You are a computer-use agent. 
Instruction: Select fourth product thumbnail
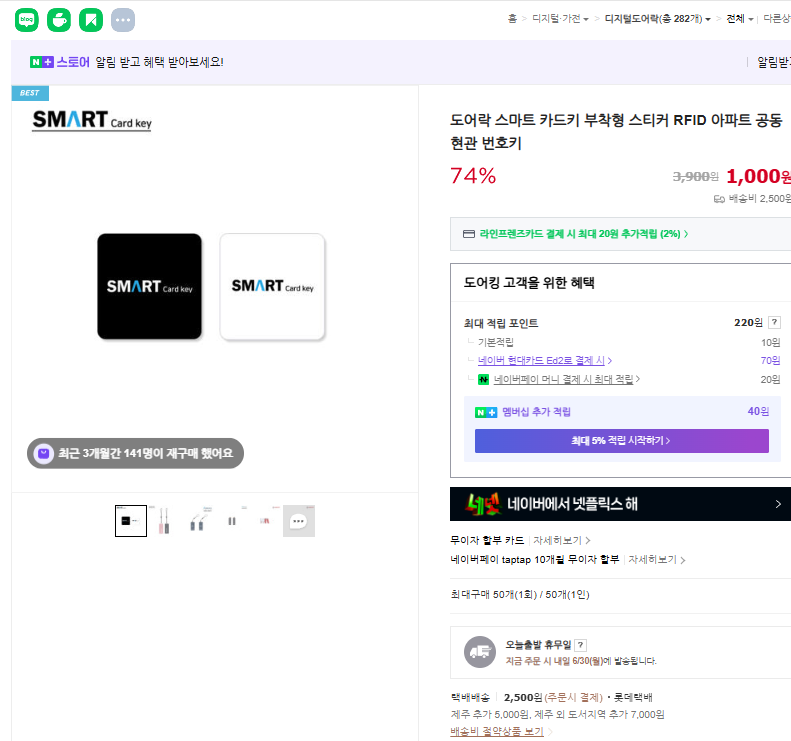tap(232, 521)
